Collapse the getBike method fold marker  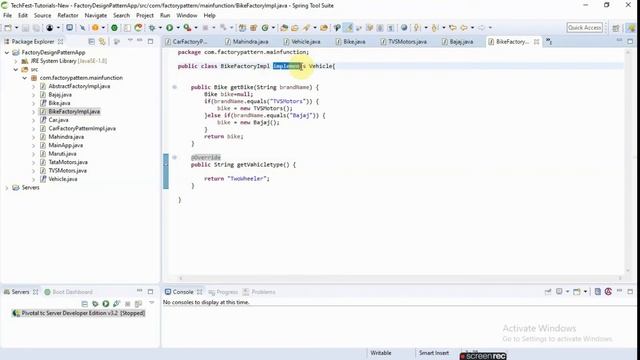click(174, 87)
